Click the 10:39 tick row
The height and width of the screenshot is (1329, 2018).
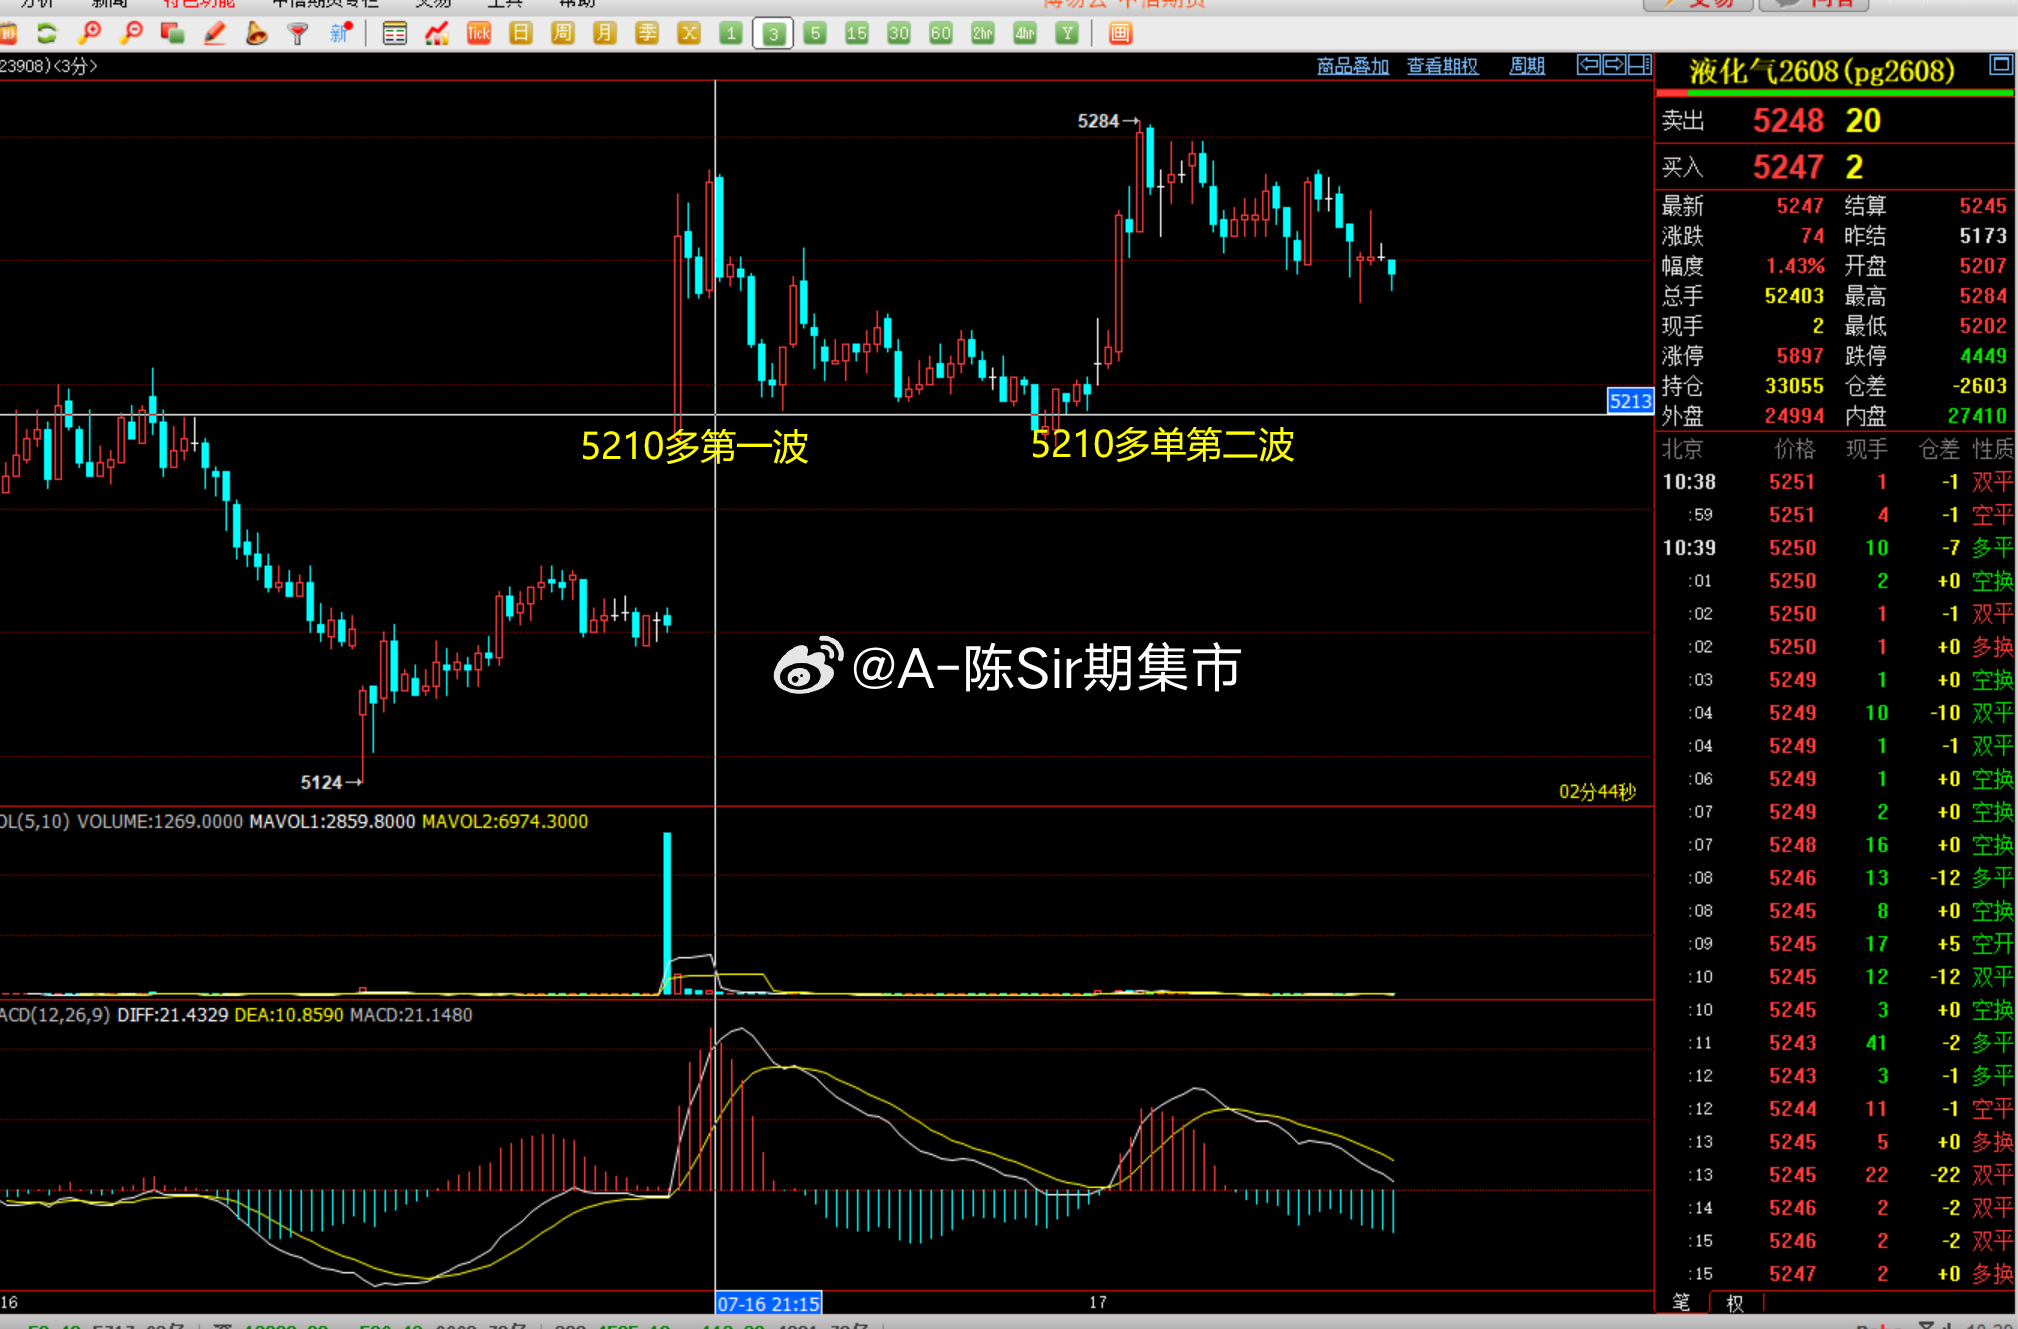tap(1836, 548)
